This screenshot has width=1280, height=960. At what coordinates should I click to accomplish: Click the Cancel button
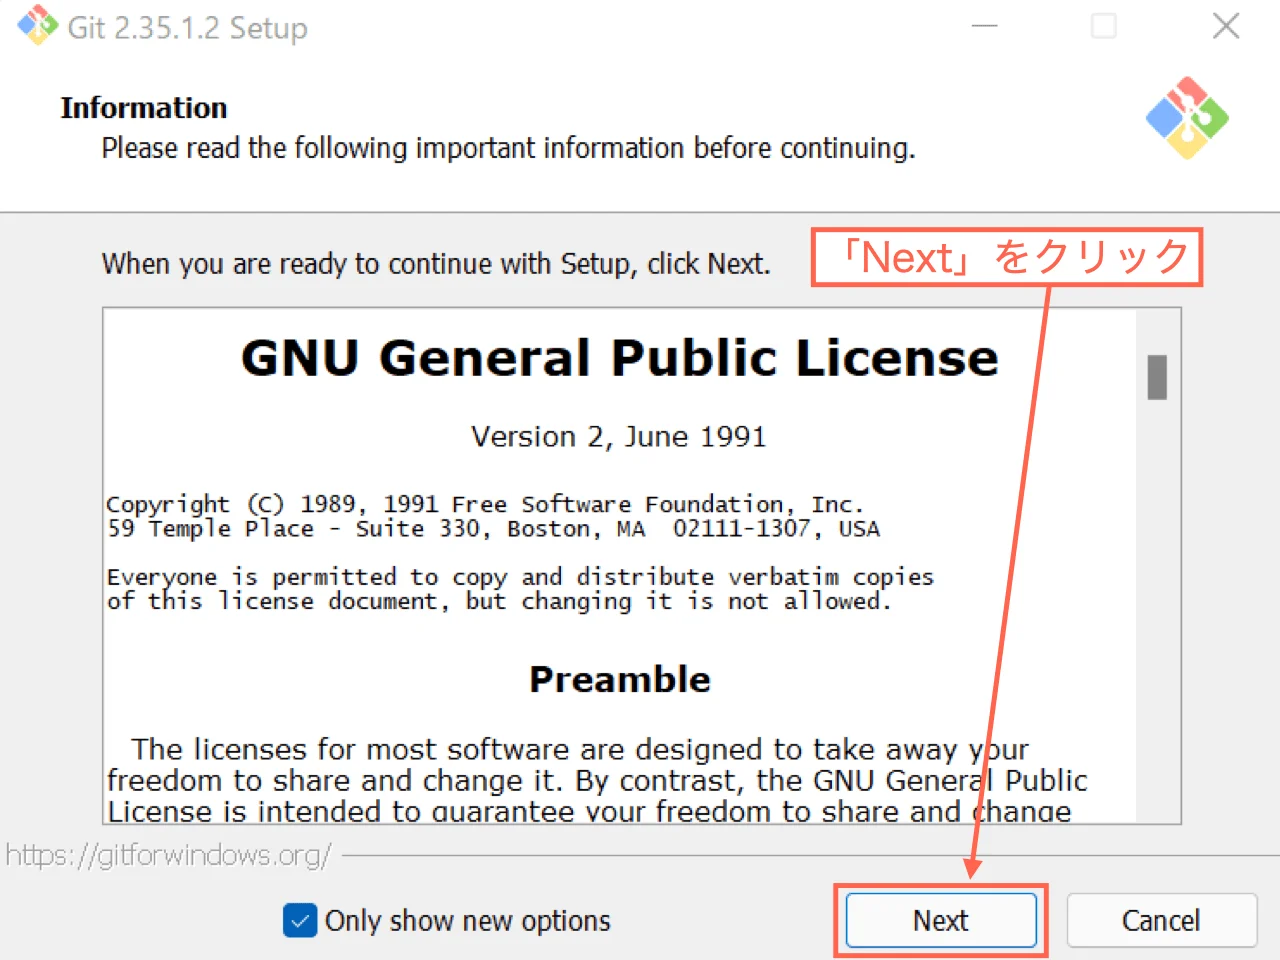coord(1162,920)
